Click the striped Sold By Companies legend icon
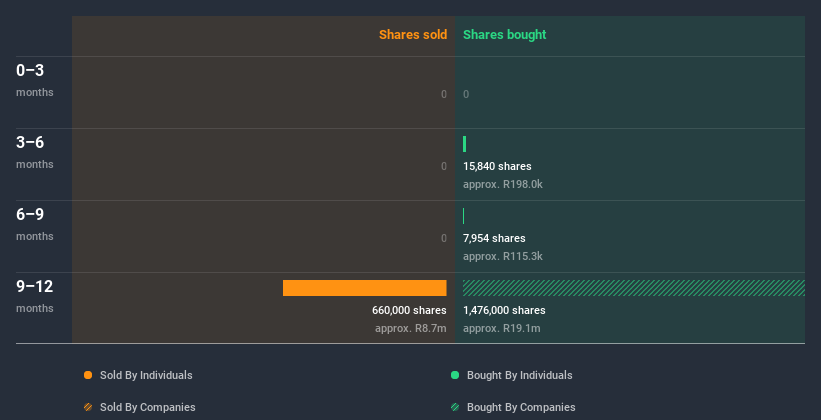Screen dimensions: 821x420 tap(88, 407)
